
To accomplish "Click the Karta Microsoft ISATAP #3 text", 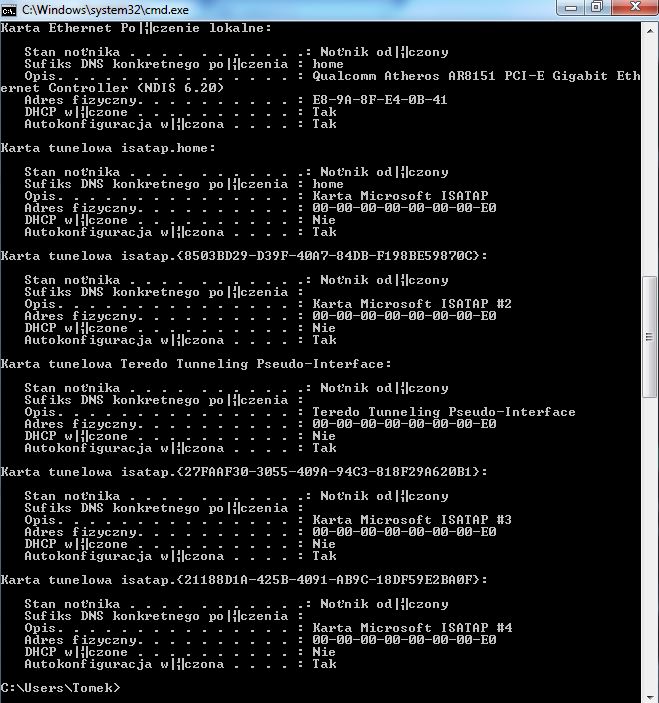I will pyautogui.click(x=412, y=520).
